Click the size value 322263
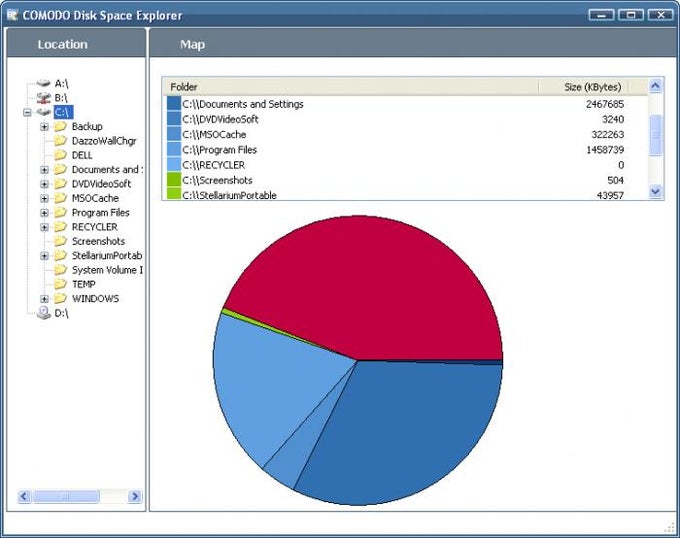The width and height of the screenshot is (680, 538). pyautogui.click(x=607, y=134)
